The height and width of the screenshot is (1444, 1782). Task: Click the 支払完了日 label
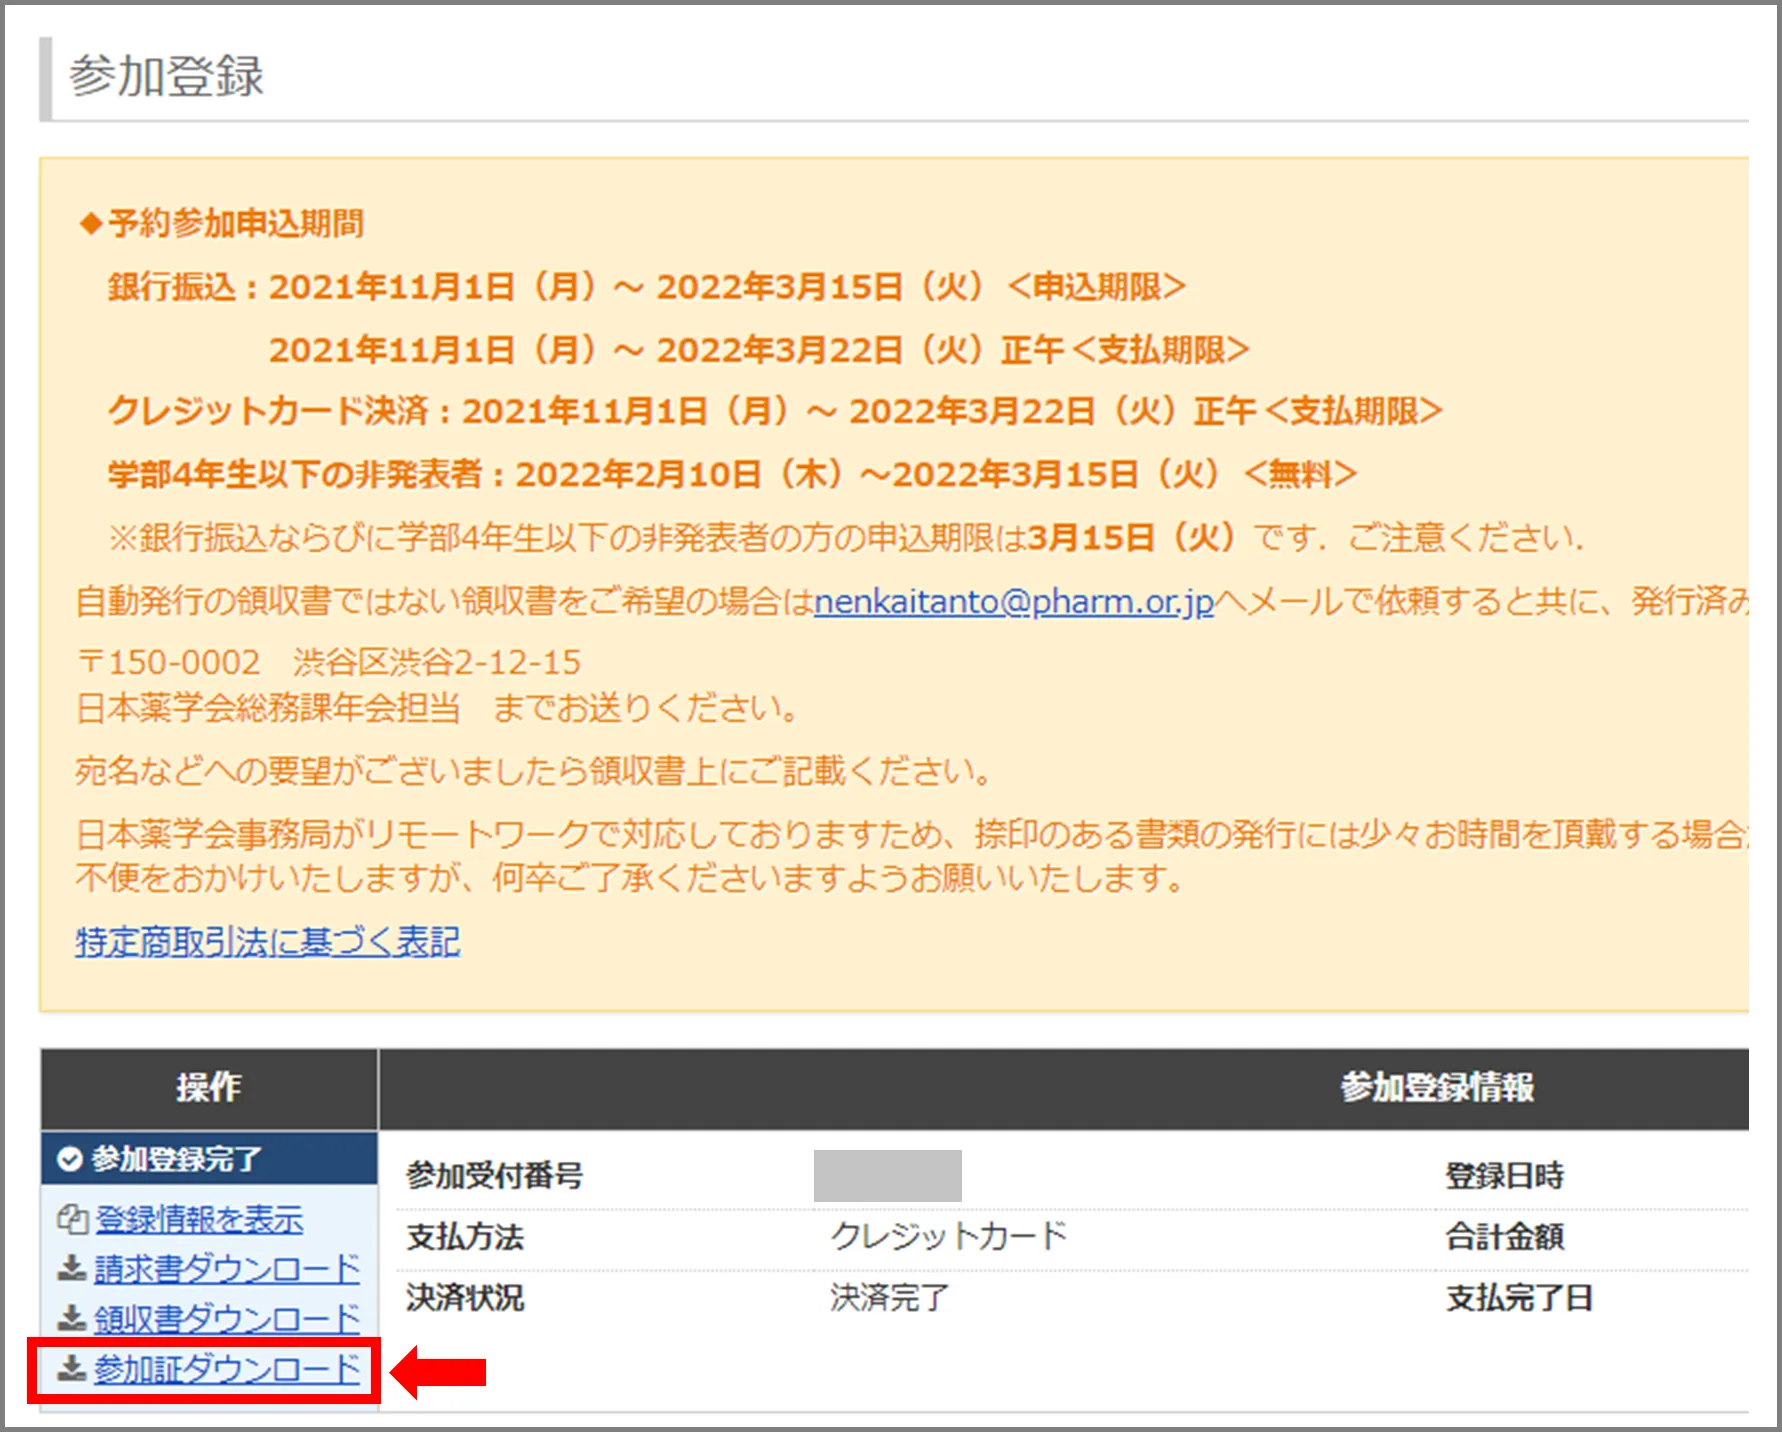click(x=1518, y=1298)
